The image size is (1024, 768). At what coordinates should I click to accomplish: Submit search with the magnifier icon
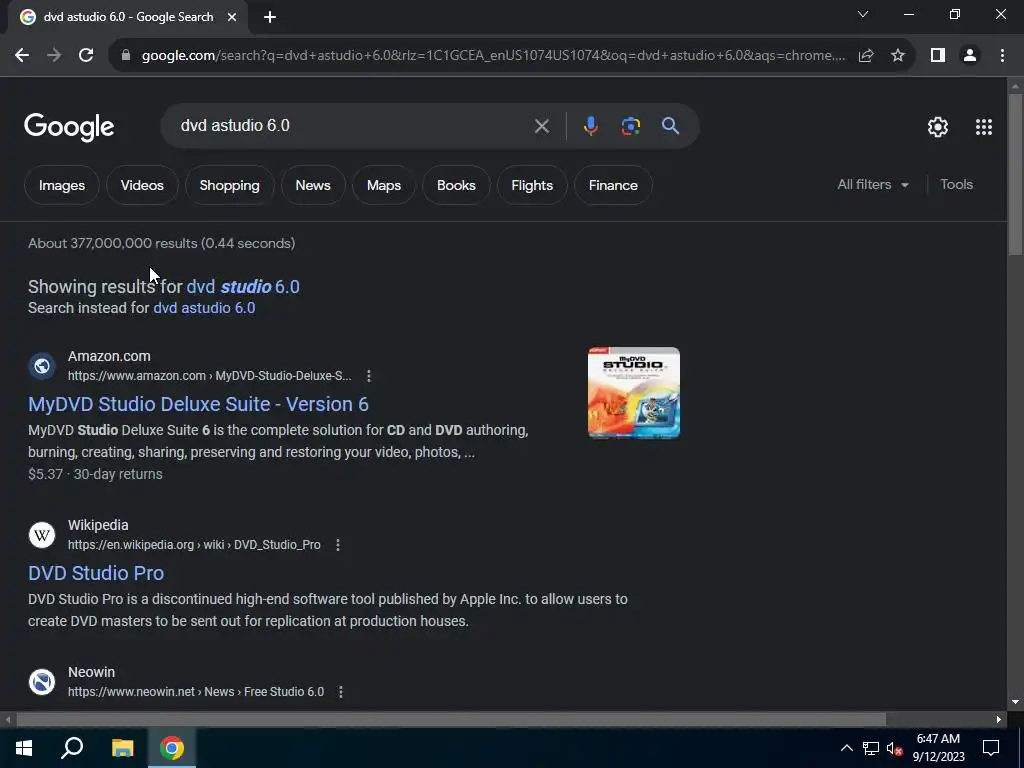point(671,126)
